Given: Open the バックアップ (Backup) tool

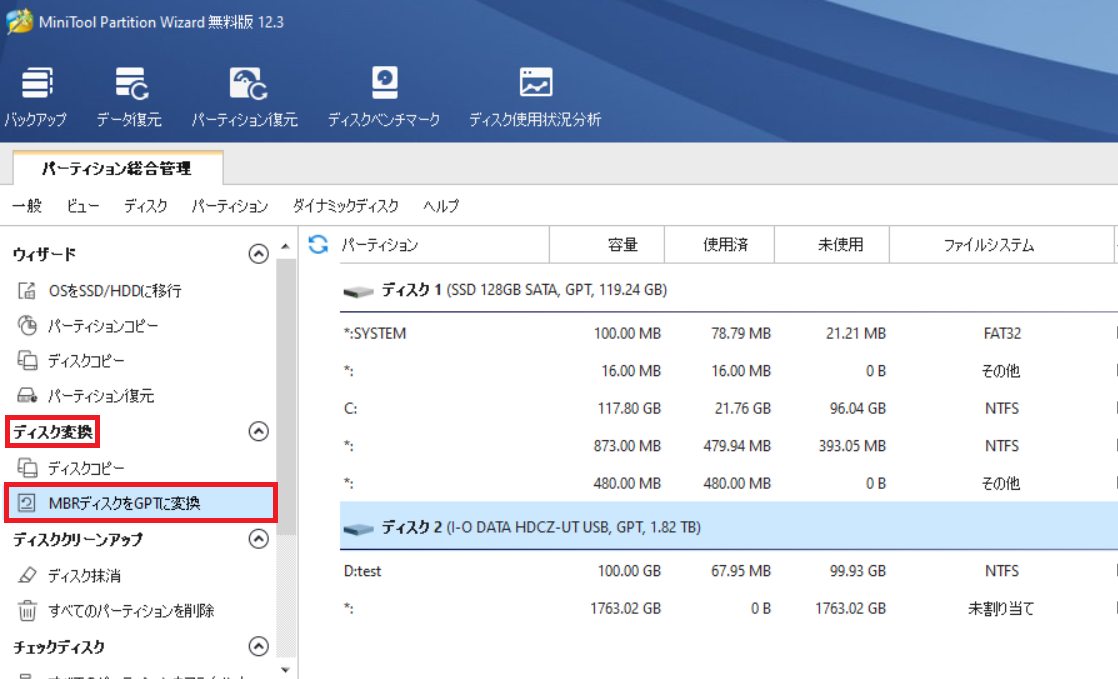Looking at the screenshot, I should (36, 98).
